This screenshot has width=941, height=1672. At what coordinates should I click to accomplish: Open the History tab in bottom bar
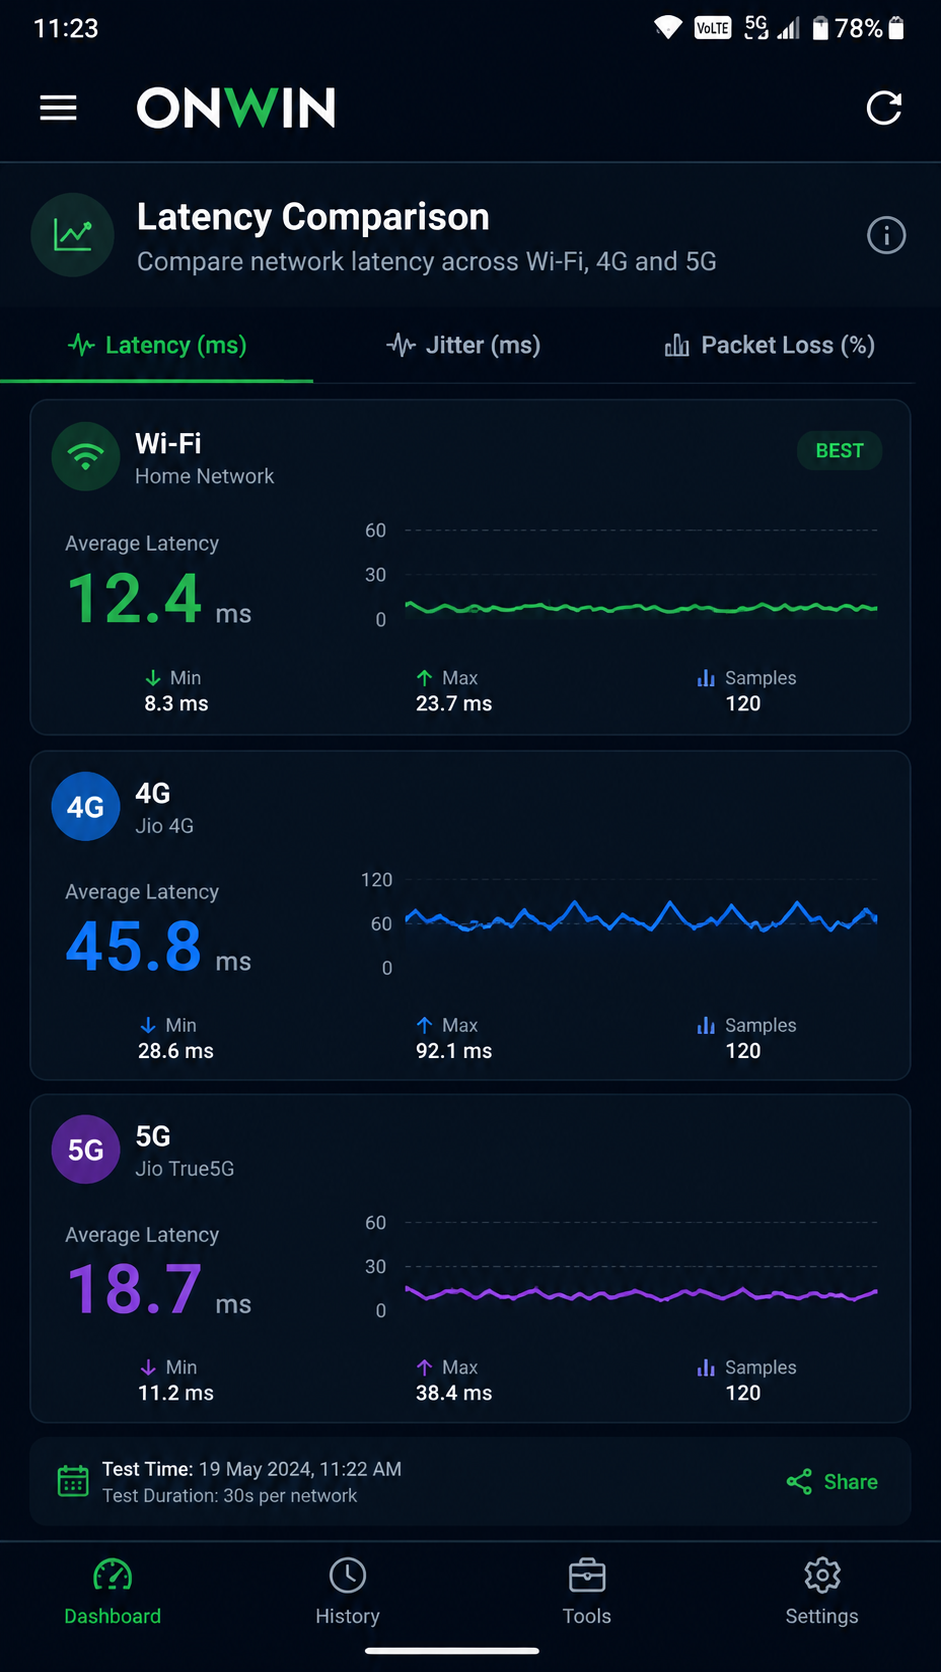tap(347, 1592)
